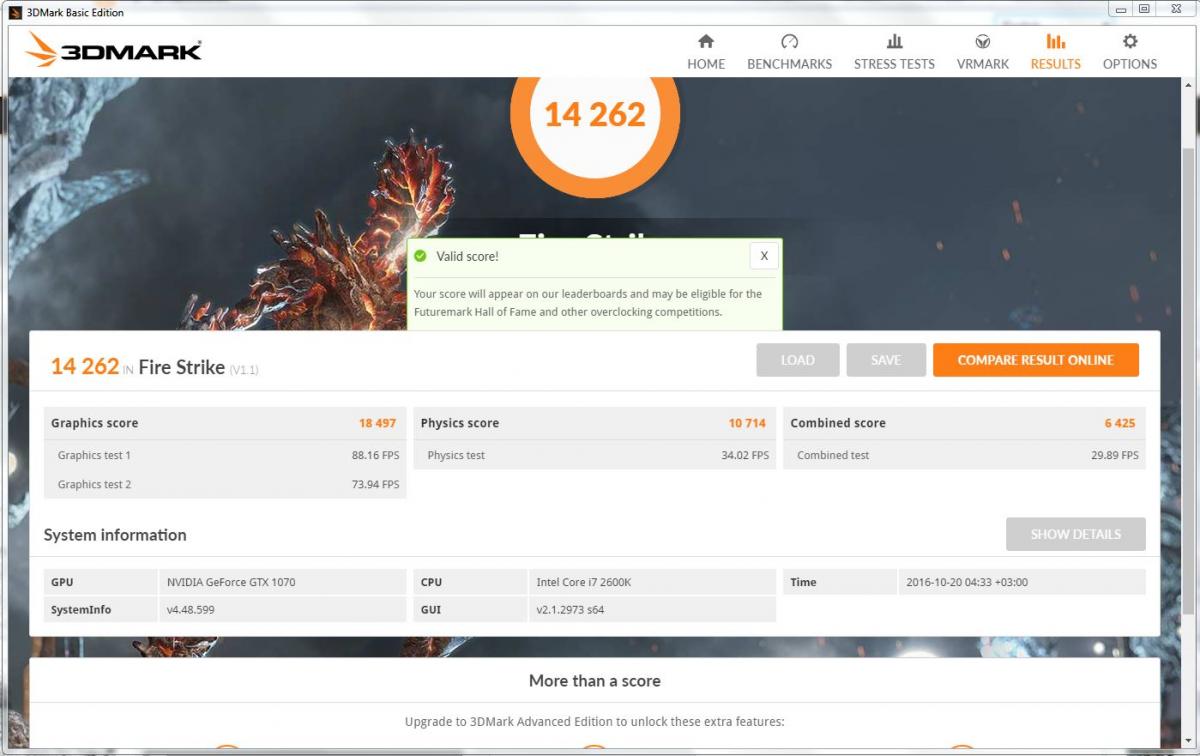Click the Save button
This screenshot has height=756, width=1200.
[x=885, y=360]
